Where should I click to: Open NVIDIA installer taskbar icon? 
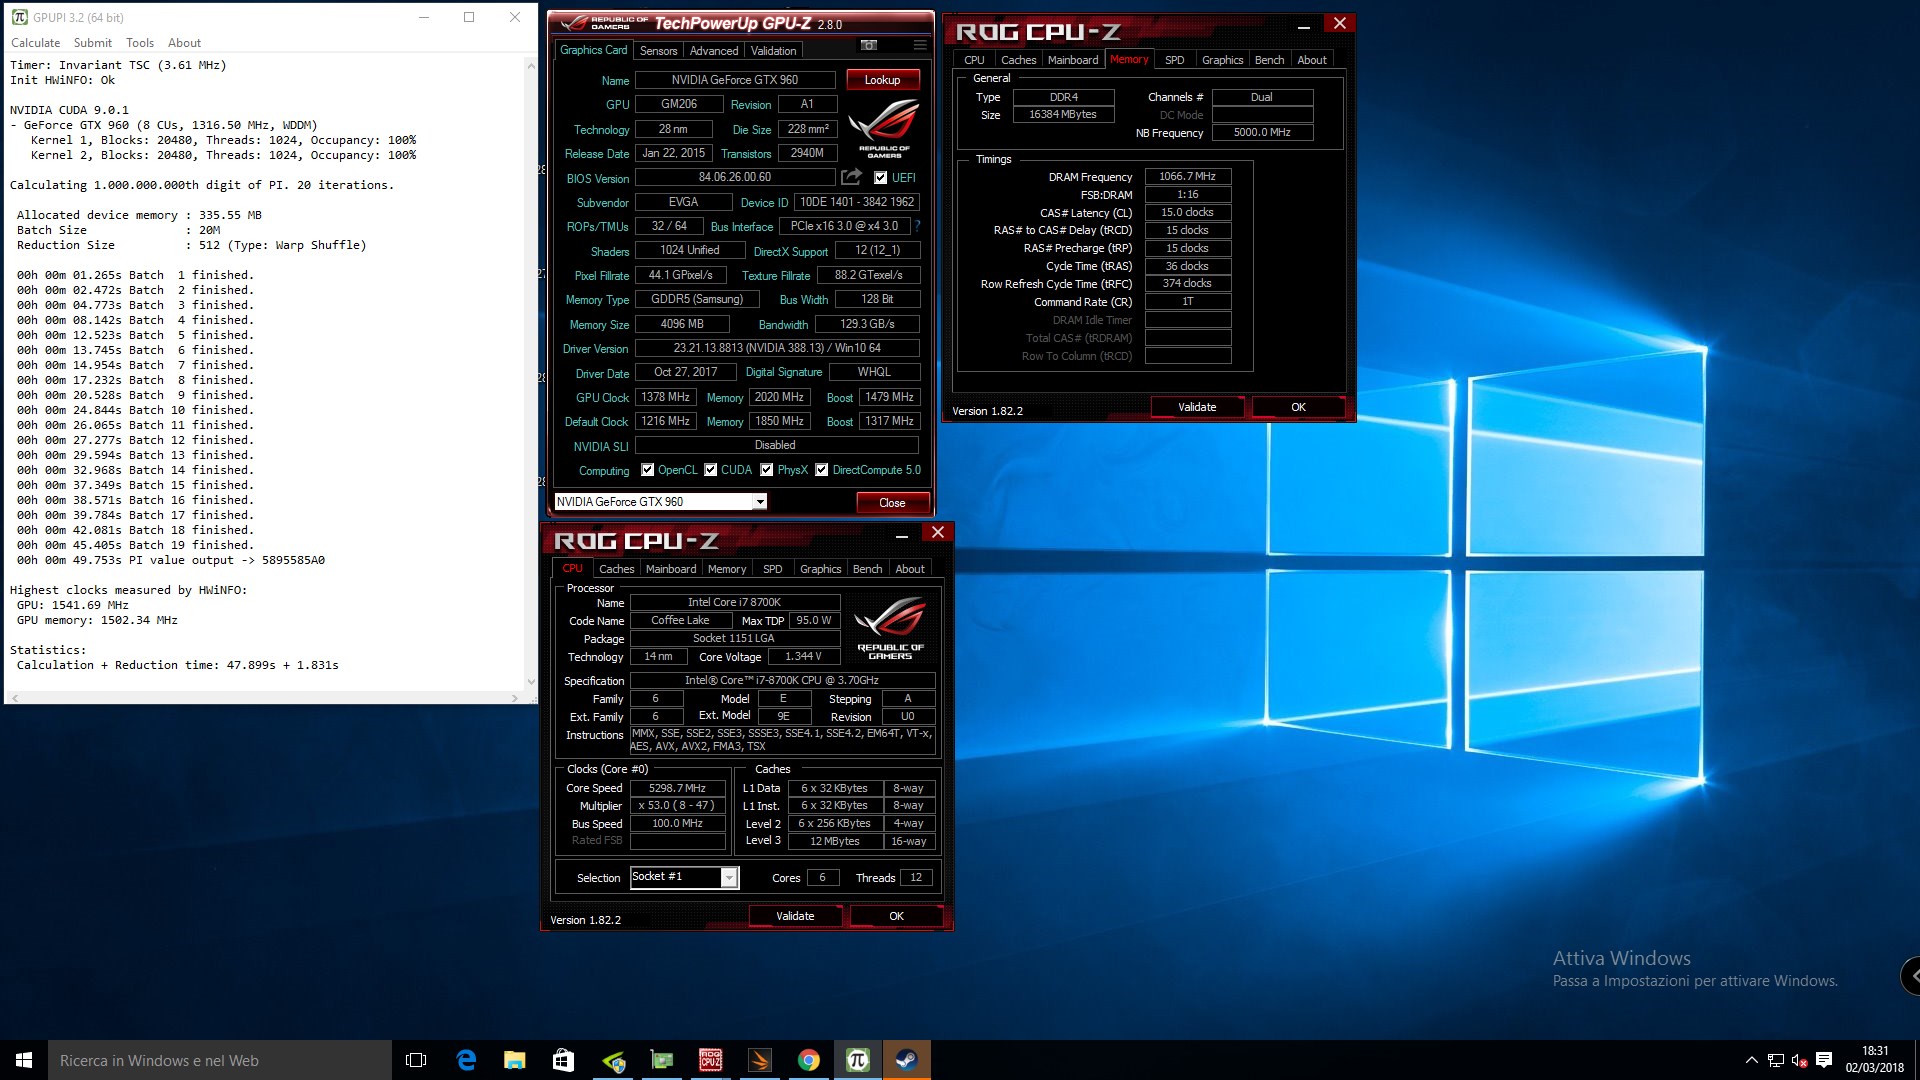point(613,1060)
